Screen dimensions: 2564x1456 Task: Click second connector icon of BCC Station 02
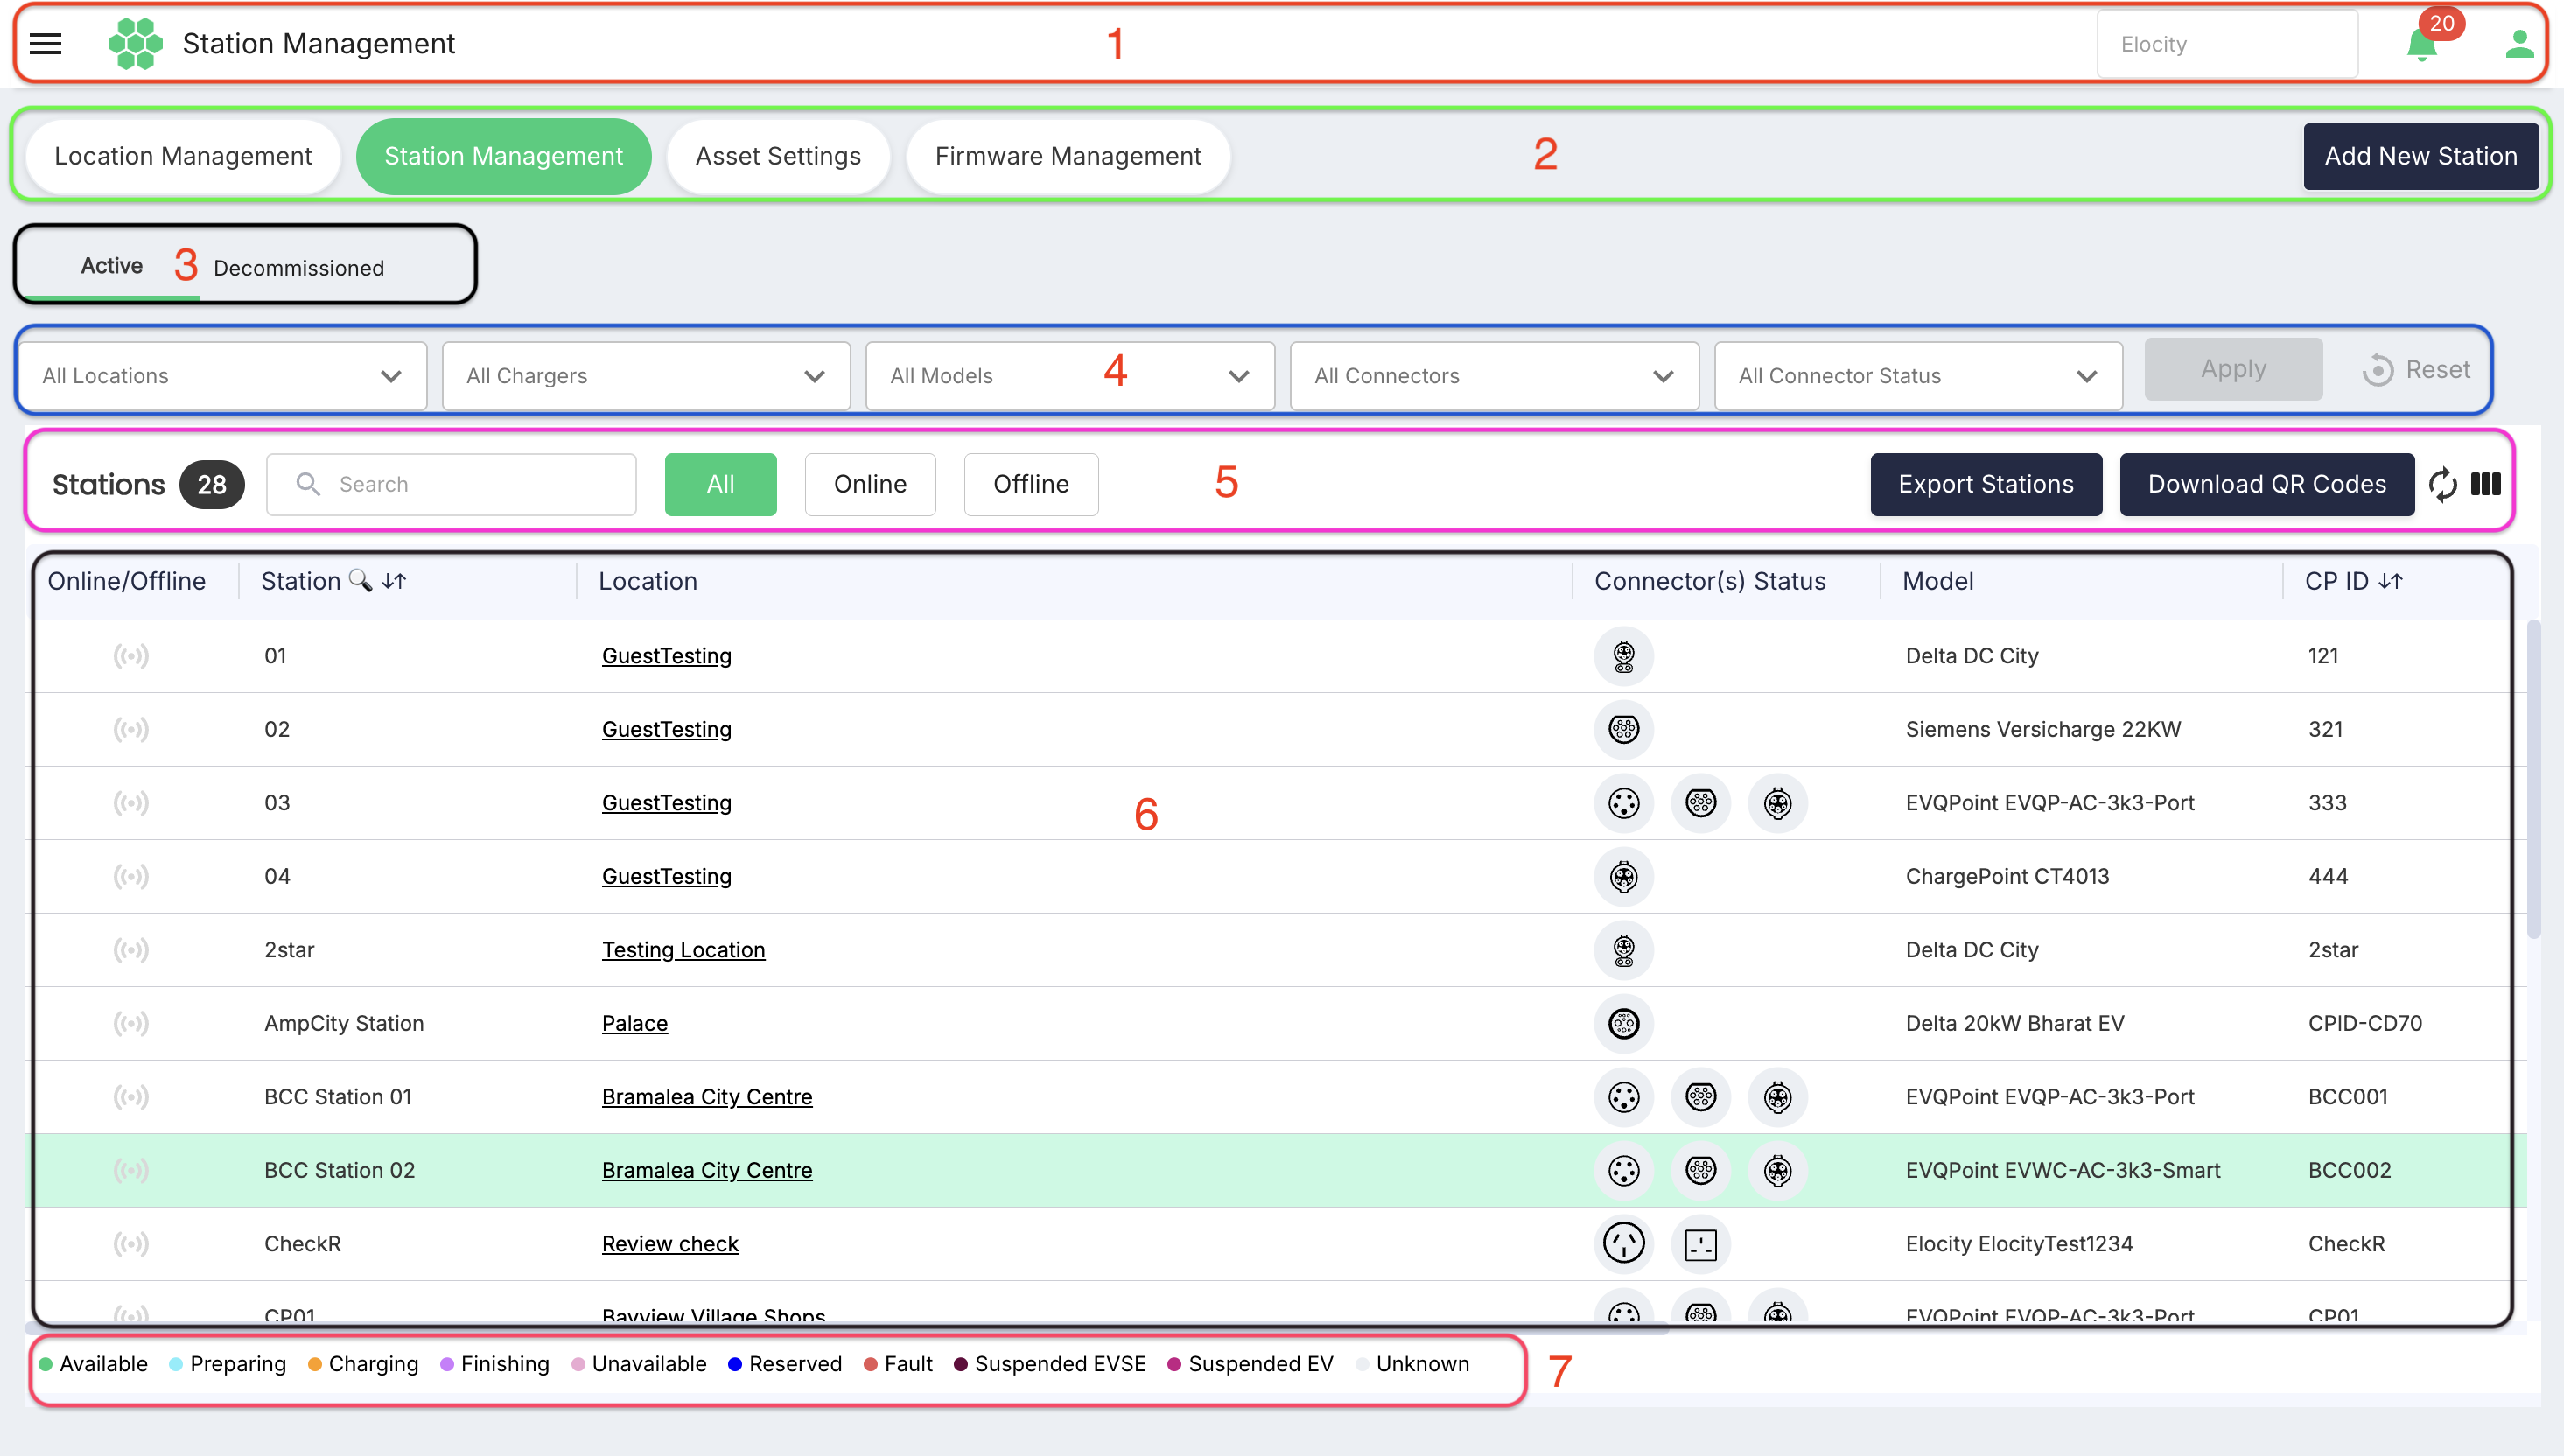coord(1700,1170)
